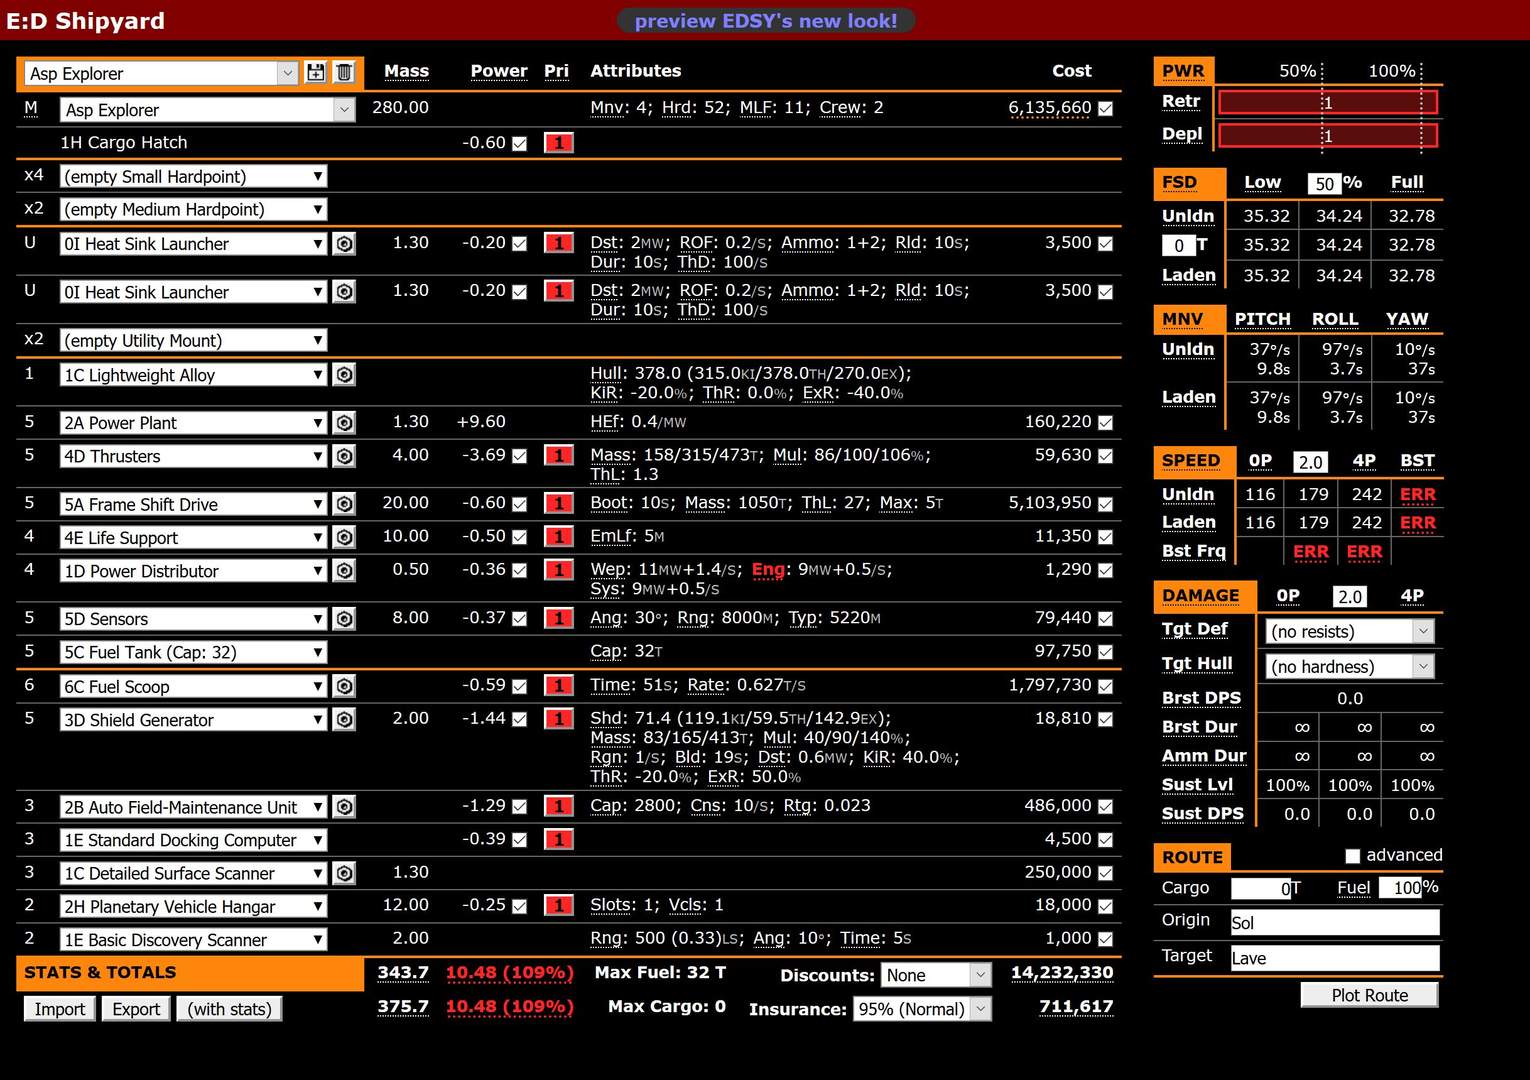Viewport: 1530px width, 1080px height.
Task: Click priority 1 box for 3D Shield Generator
Action: pyautogui.click(x=558, y=719)
